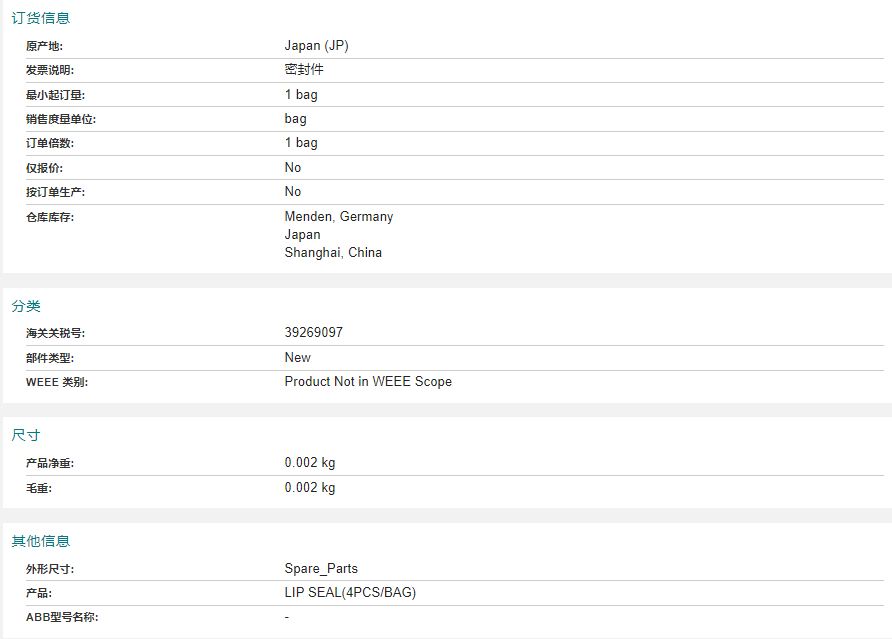Click the 最小起订量 label
892x639 pixels.
coord(55,95)
